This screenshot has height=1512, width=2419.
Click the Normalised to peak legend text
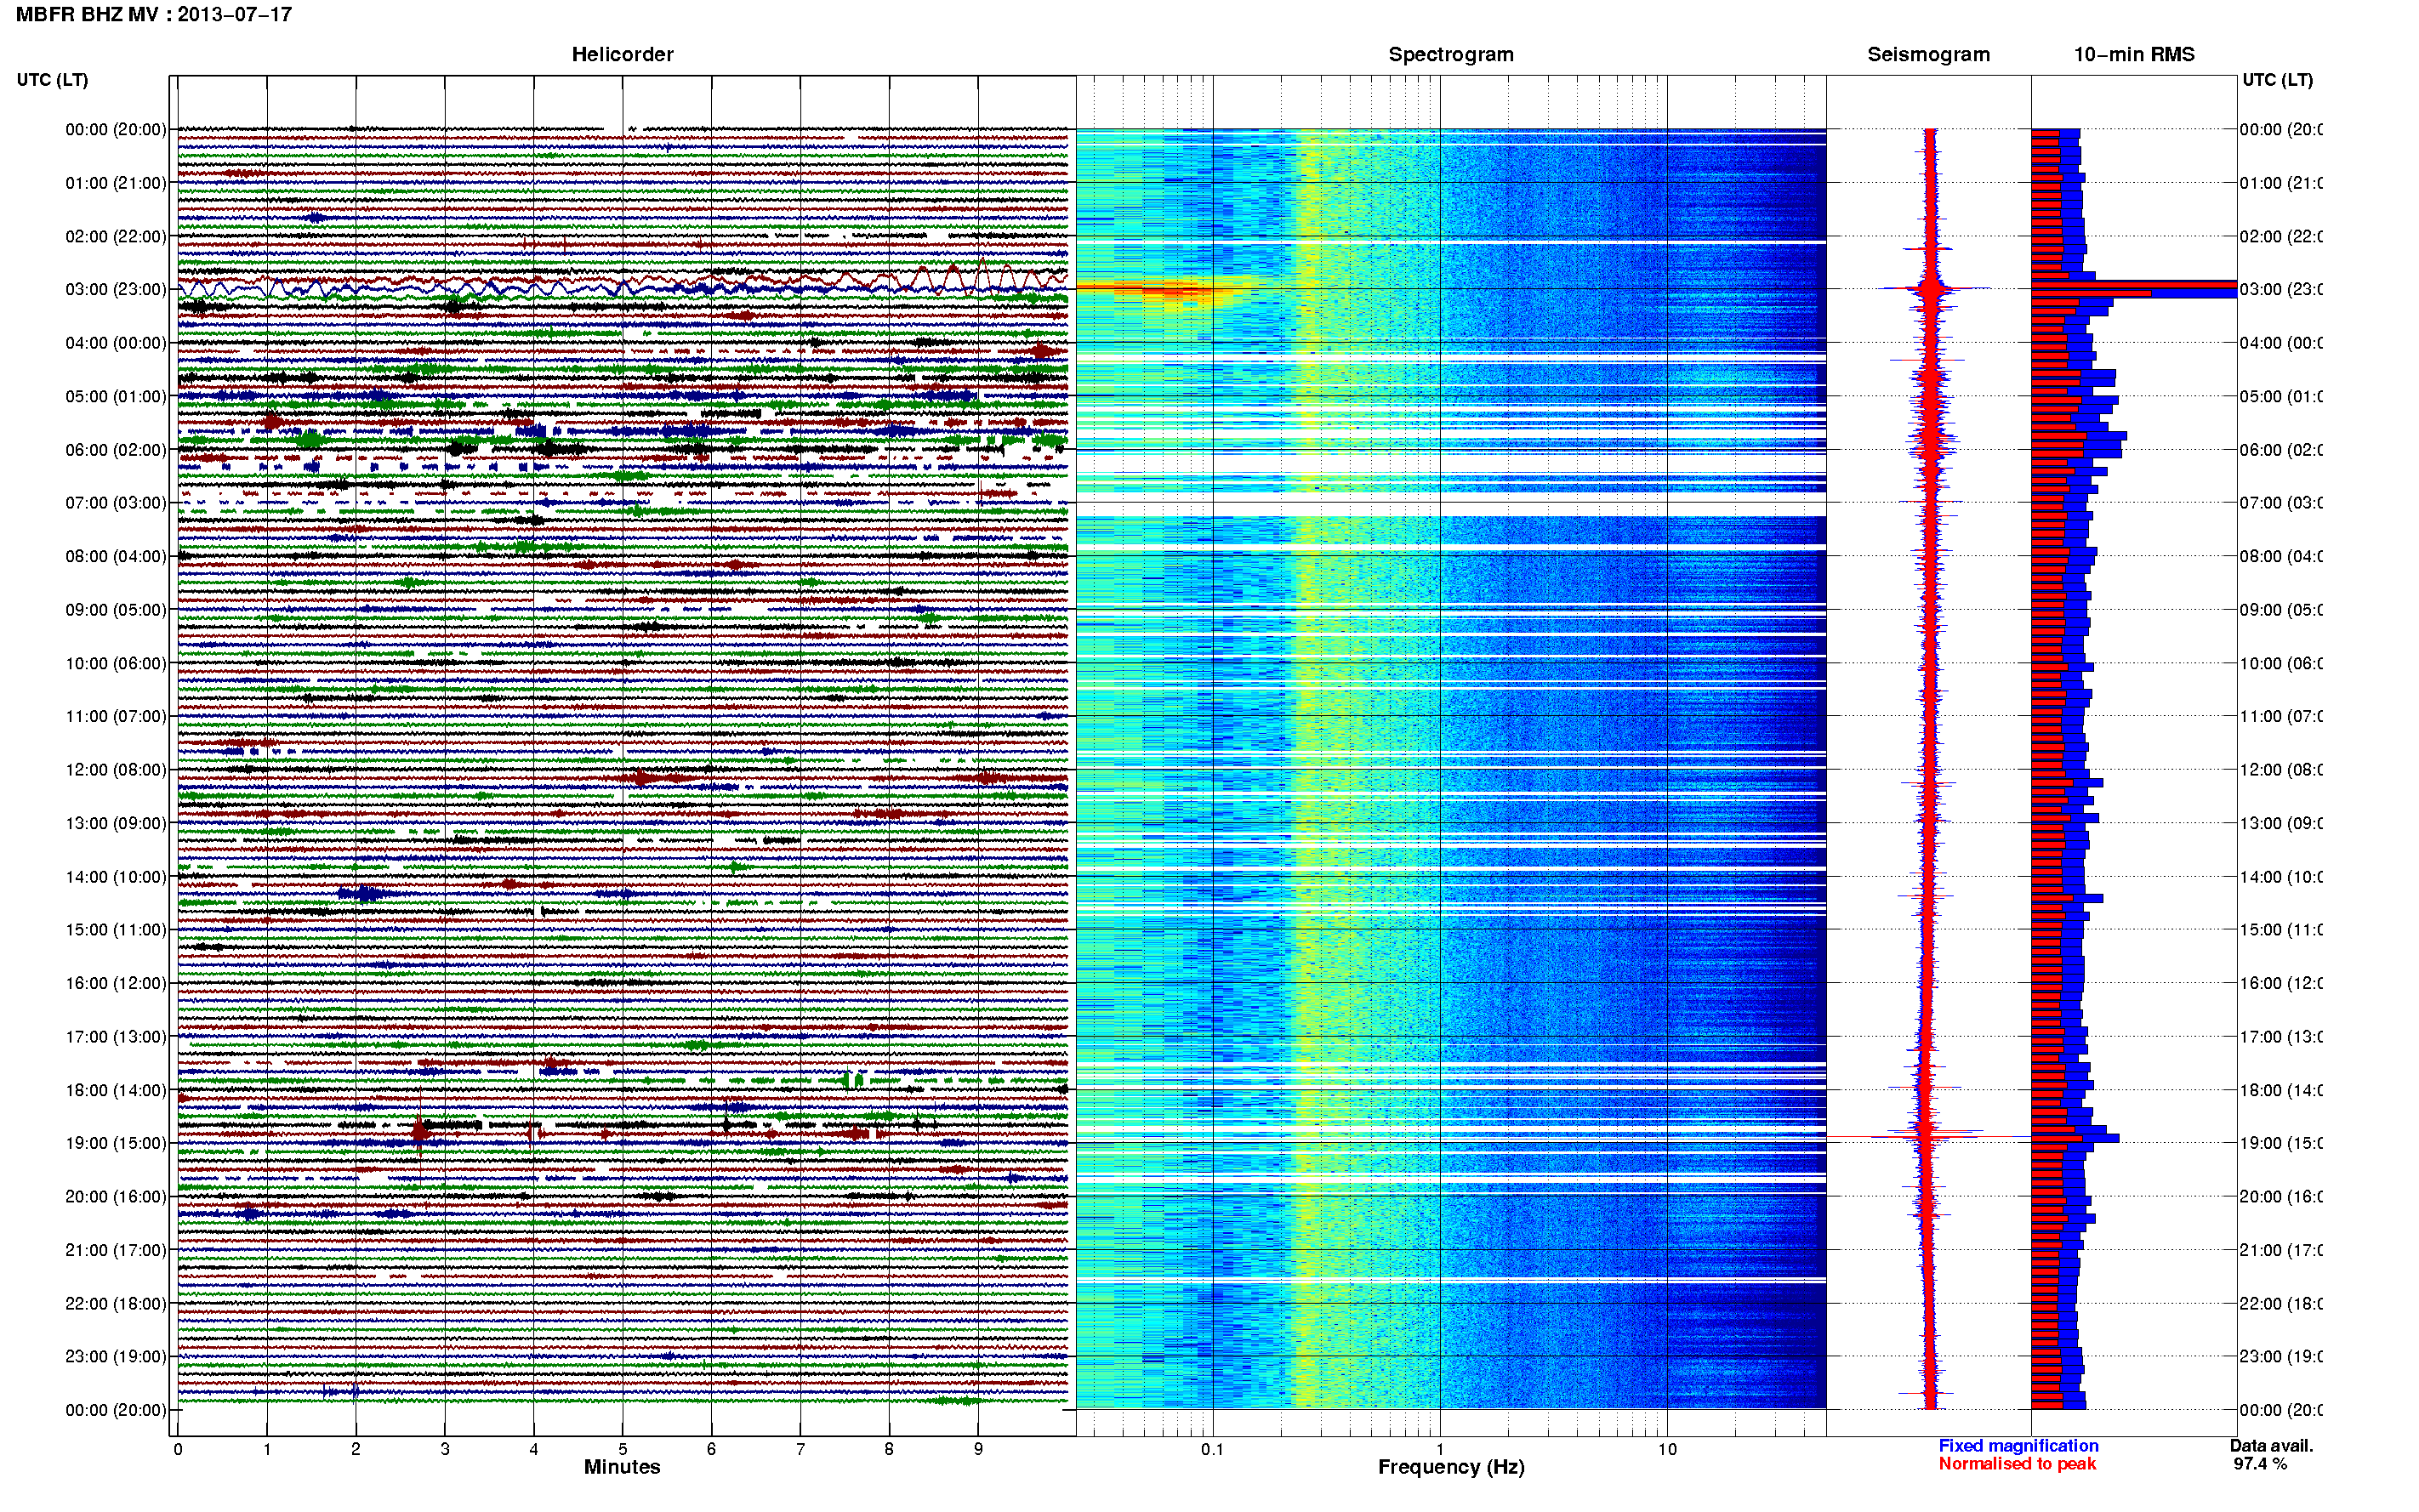tap(2017, 1464)
